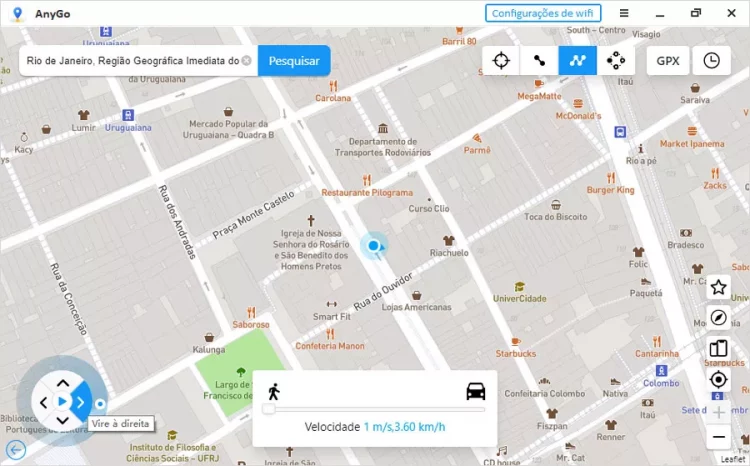Select the two-spot route mode
Image resolution: width=750 pixels, height=466 pixels.
(539, 60)
